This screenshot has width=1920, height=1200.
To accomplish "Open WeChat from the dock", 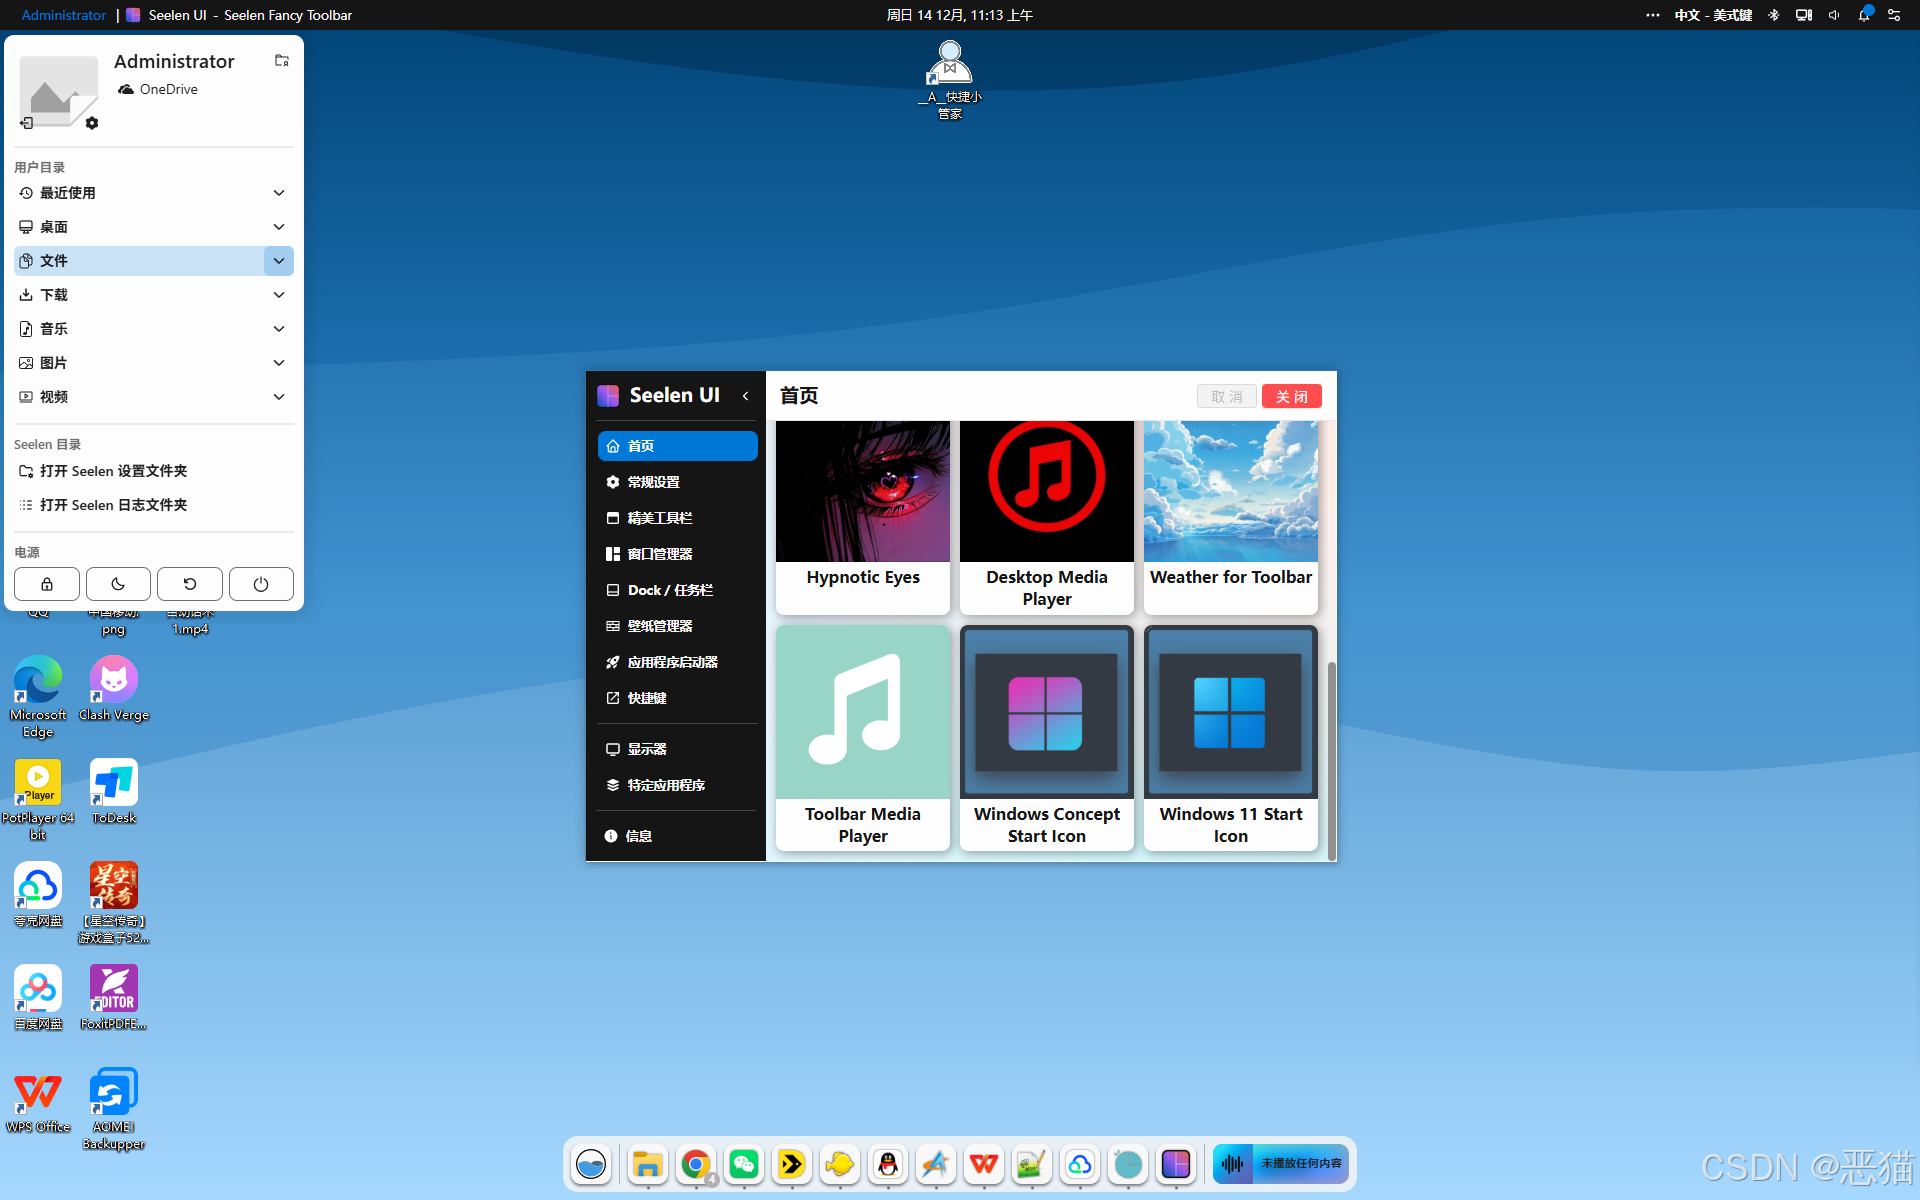I will [743, 1164].
